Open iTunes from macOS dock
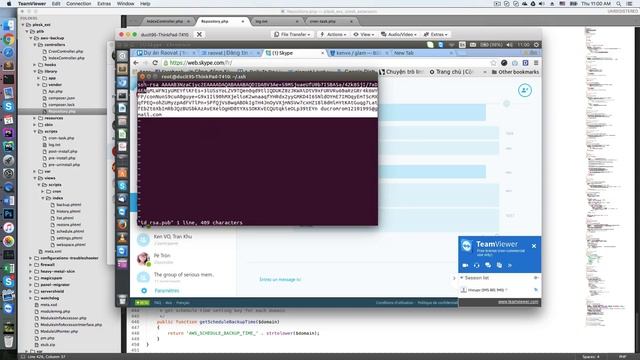 pyautogui.click(x=9, y=227)
